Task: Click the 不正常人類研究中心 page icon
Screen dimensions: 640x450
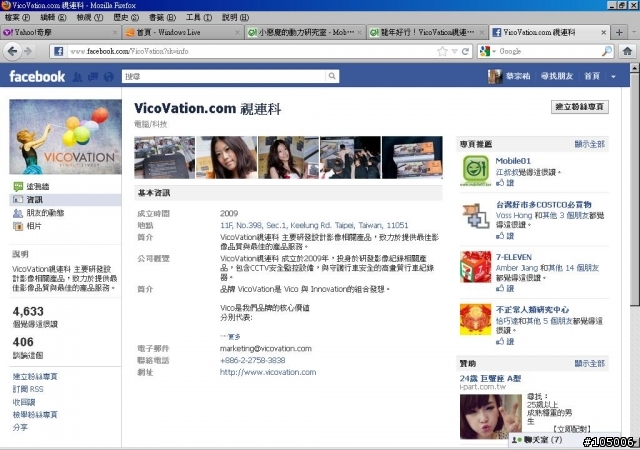Action: coord(476,319)
